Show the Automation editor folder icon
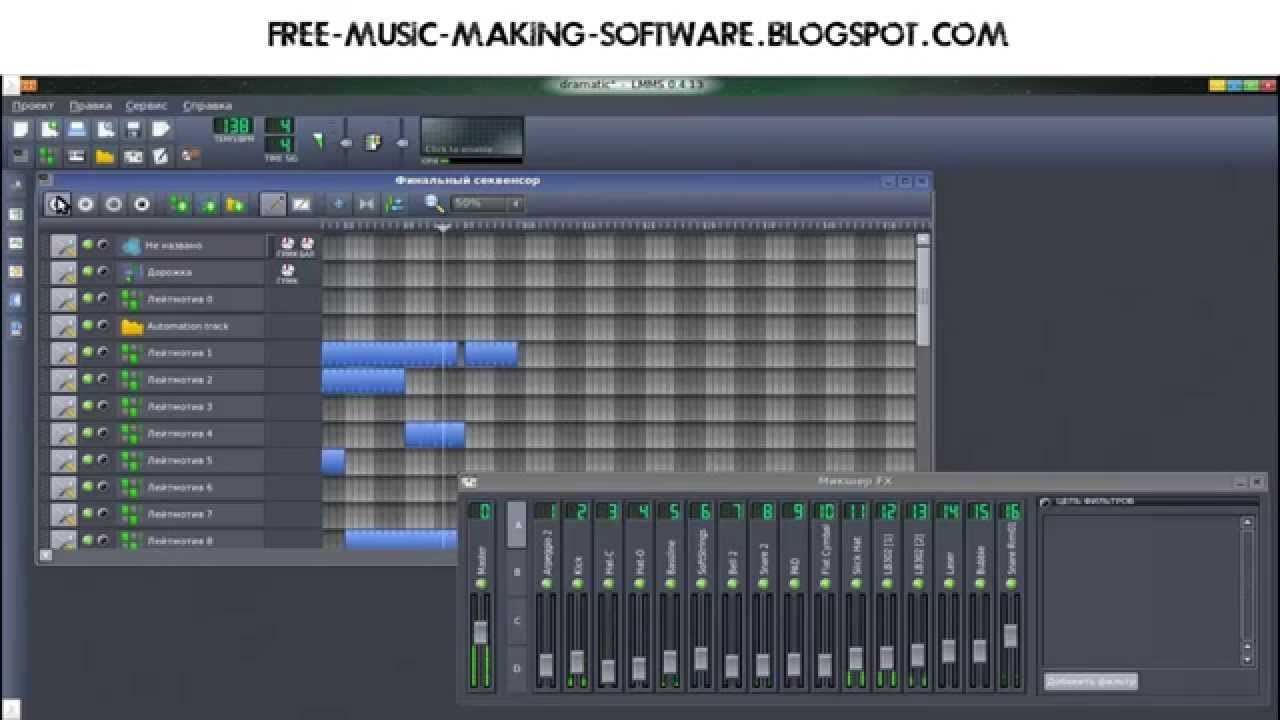The height and width of the screenshot is (720, 1280). (x=105, y=156)
